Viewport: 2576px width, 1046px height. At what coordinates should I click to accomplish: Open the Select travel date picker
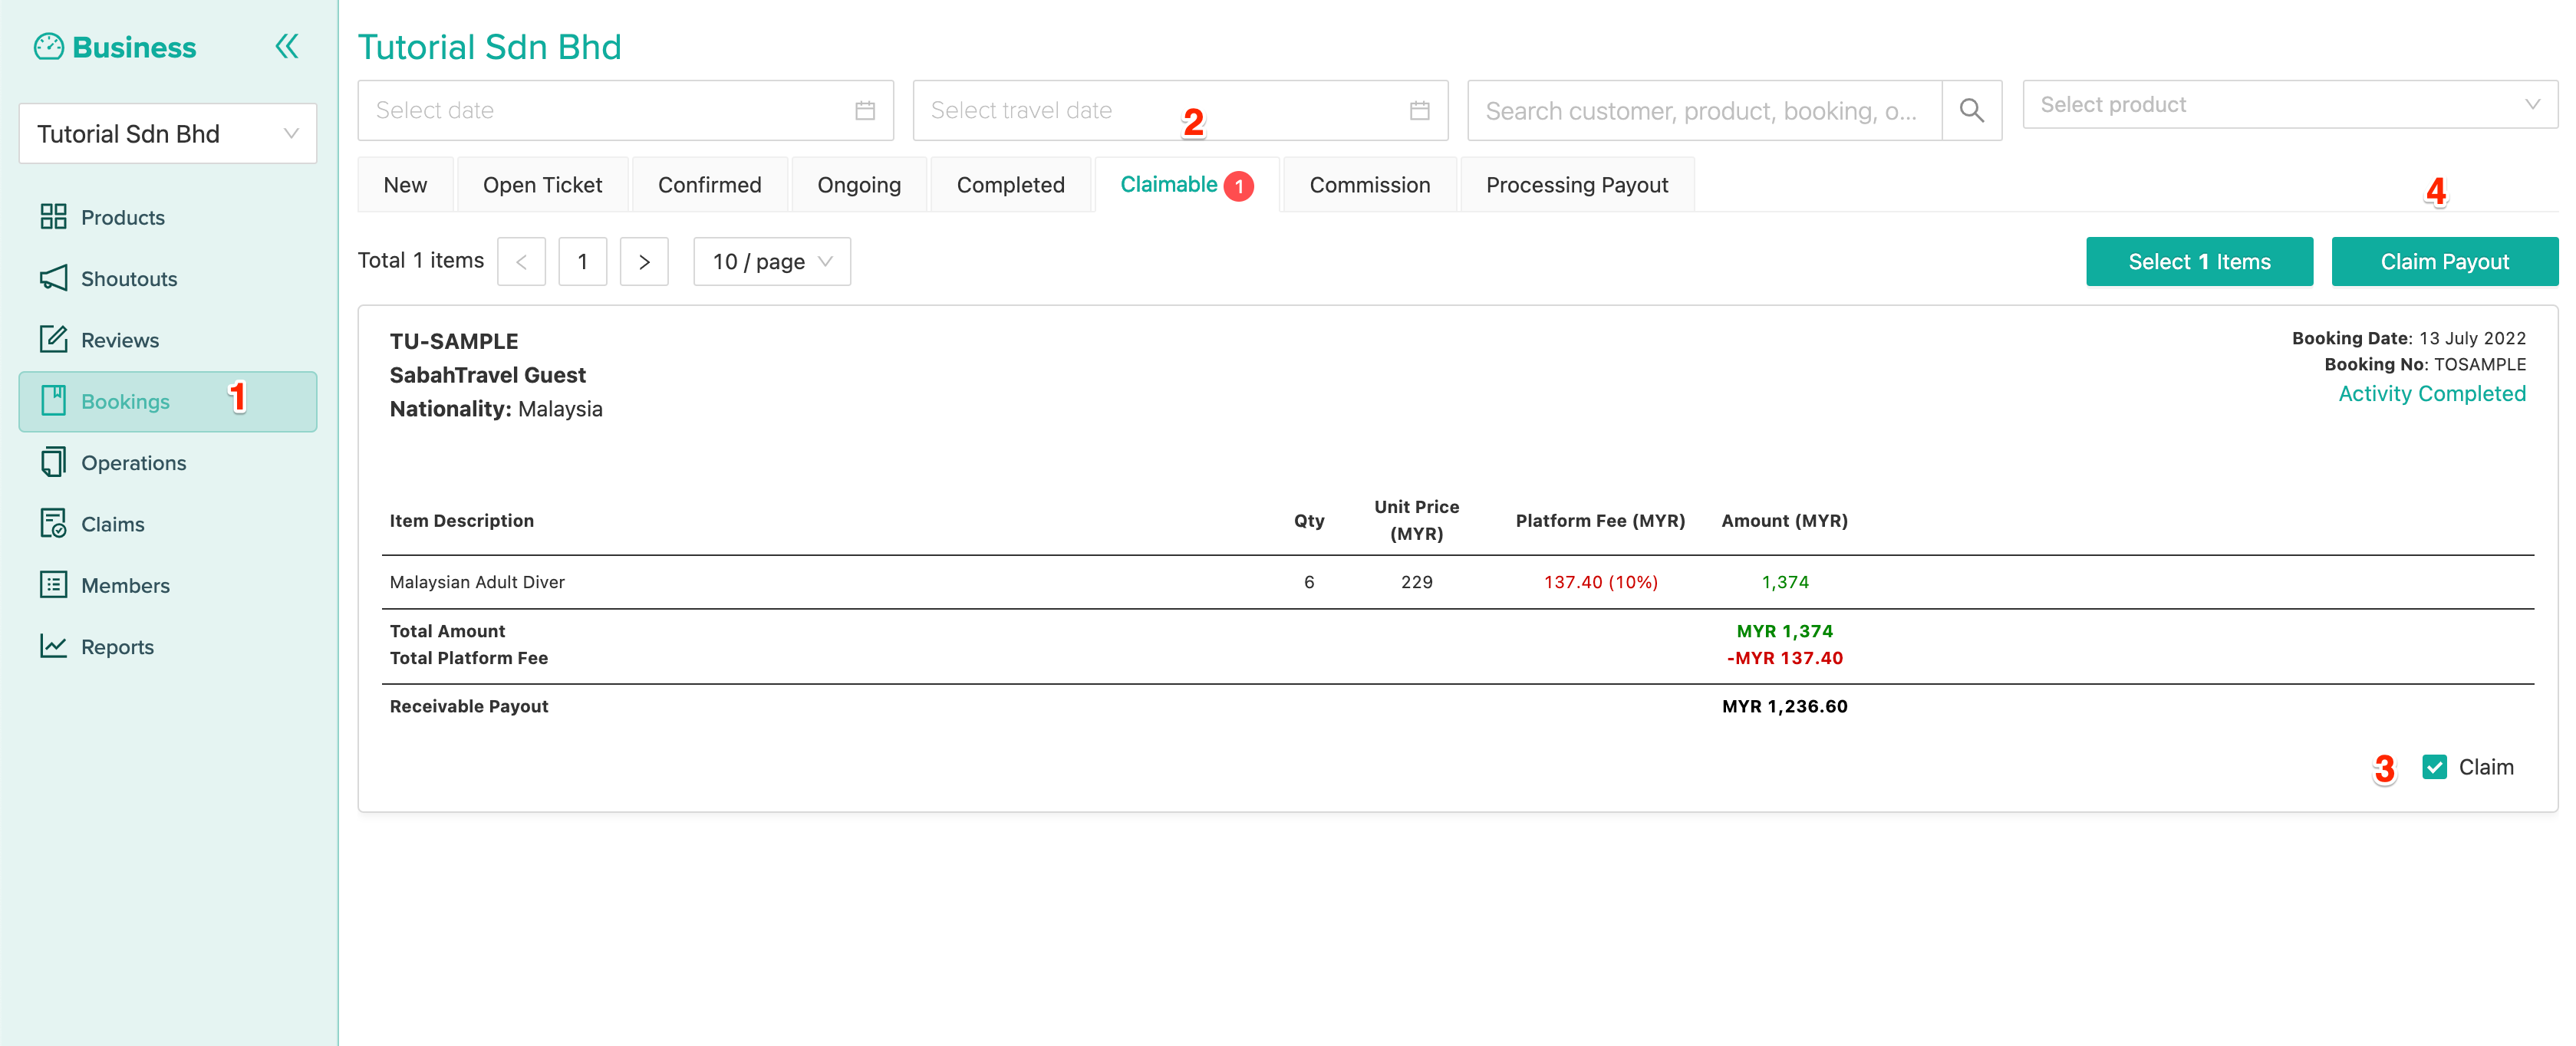(x=1179, y=110)
